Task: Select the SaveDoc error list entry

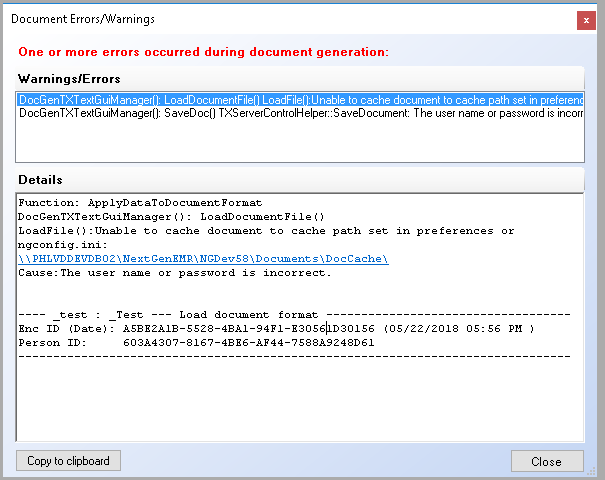Action: pyautogui.click(x=300, y=113)
